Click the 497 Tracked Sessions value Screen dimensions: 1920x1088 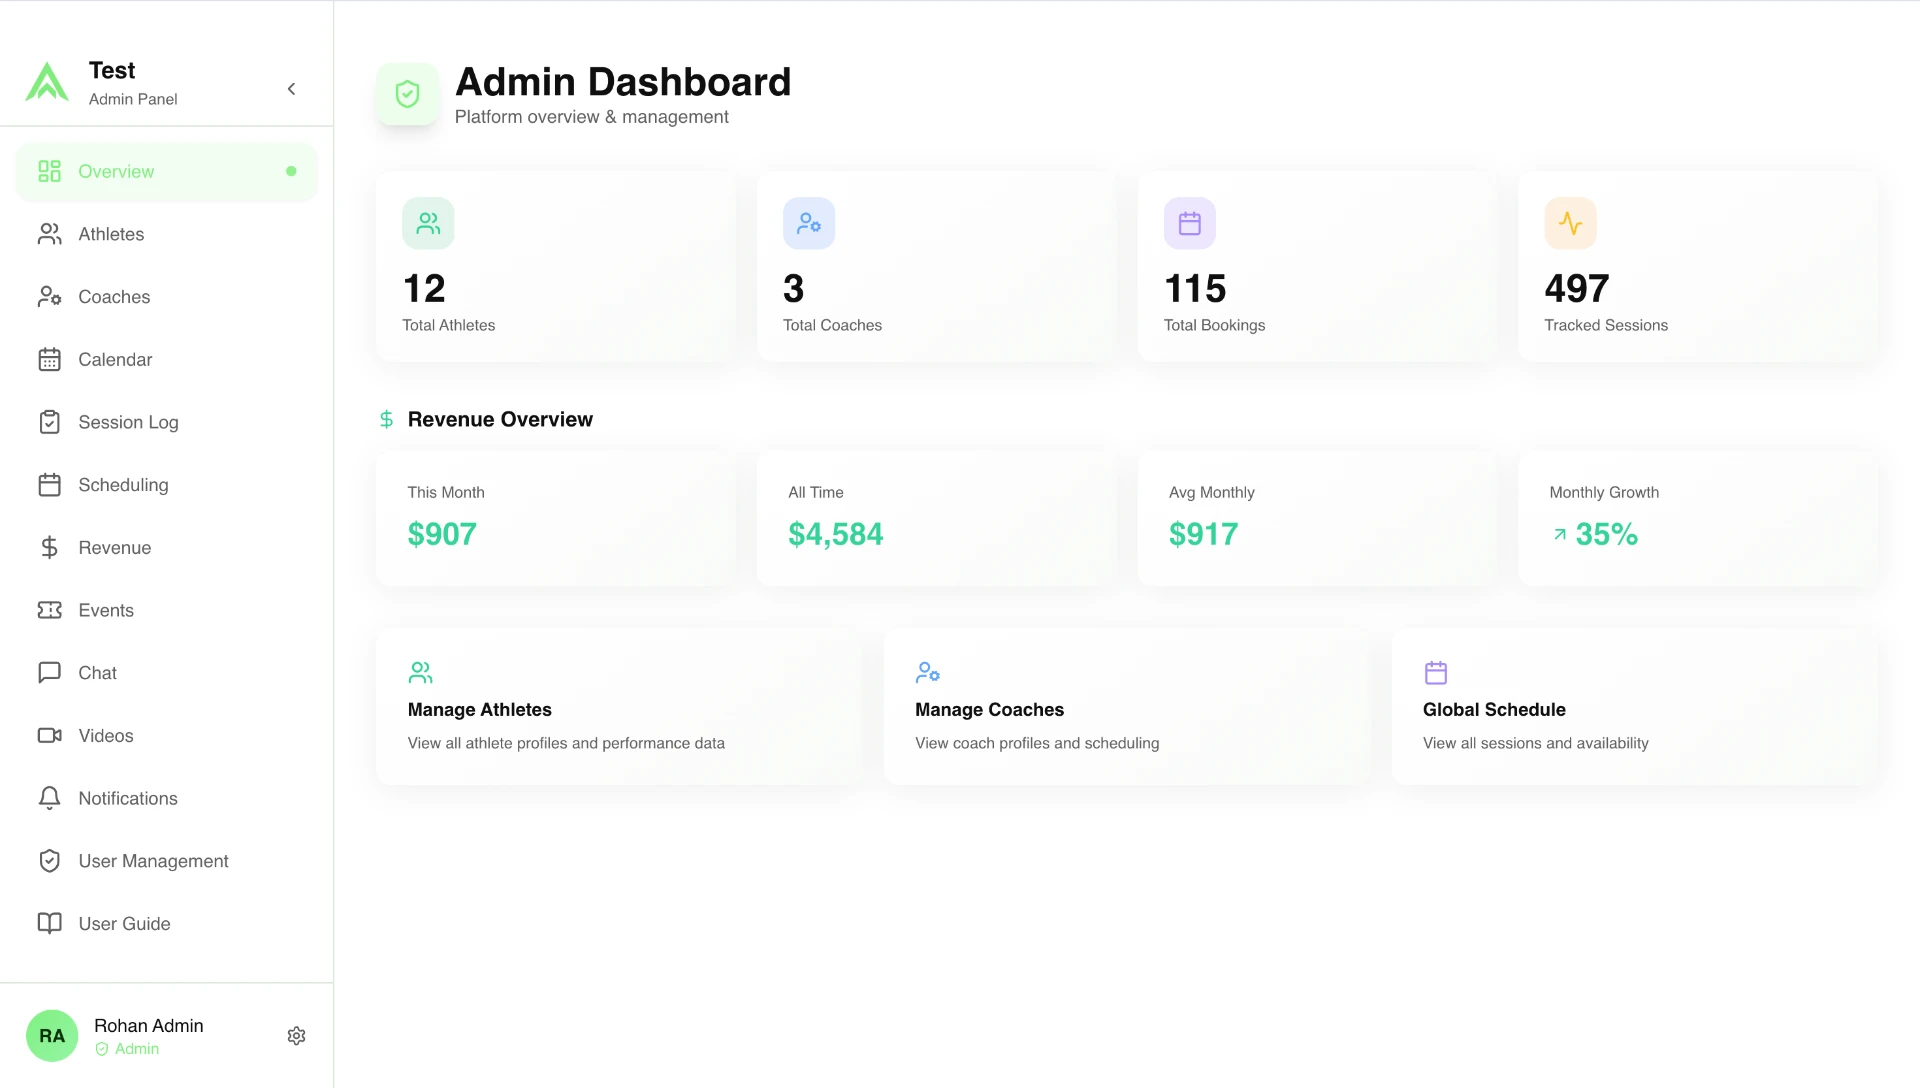coord(1577,289)
